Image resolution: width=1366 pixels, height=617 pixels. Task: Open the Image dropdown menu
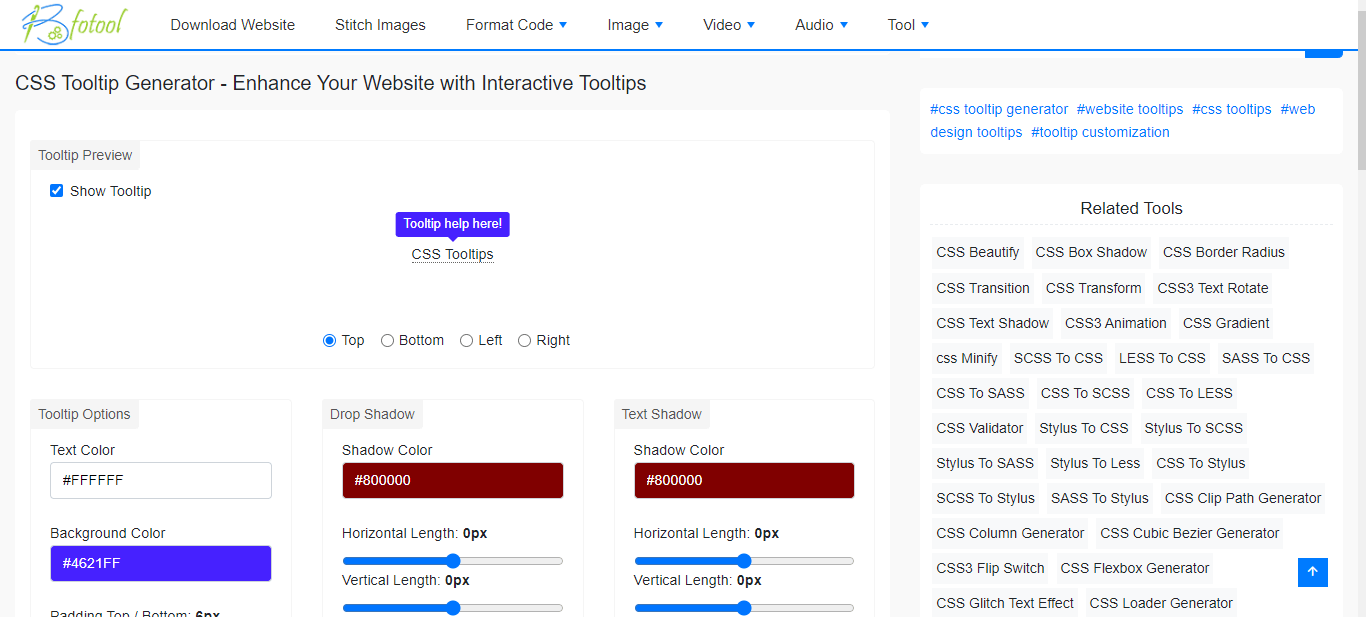click(x=634, y=24)
